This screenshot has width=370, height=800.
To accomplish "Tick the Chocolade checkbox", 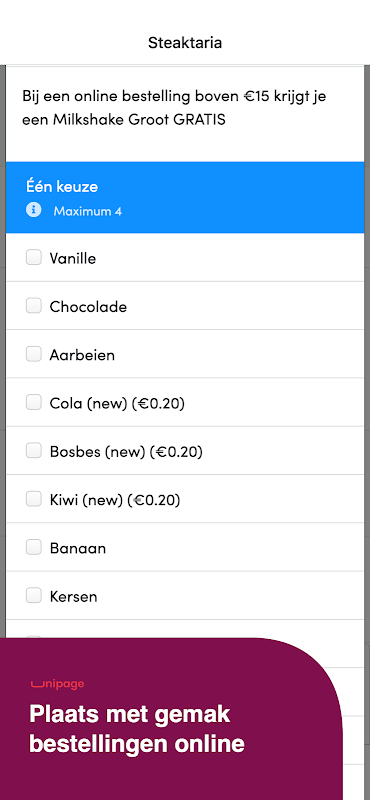I will point(34,306).
